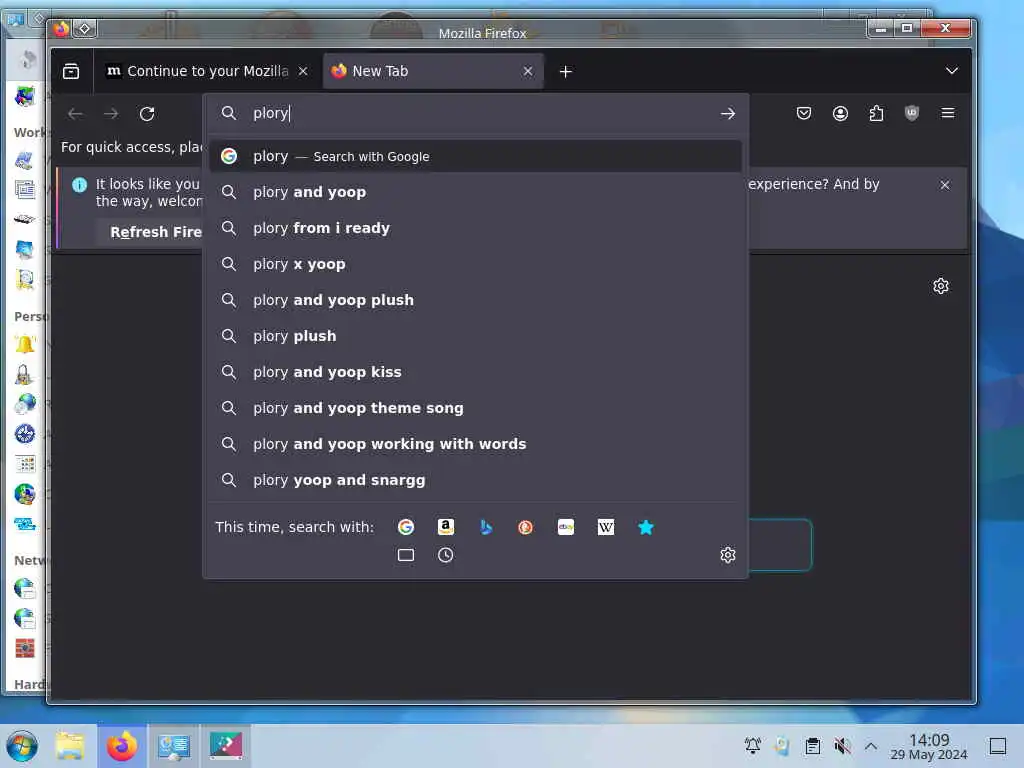Select the New Tab tab
Screen dimensions: 1024x768
pyautogui.click(x=433, y=71)
